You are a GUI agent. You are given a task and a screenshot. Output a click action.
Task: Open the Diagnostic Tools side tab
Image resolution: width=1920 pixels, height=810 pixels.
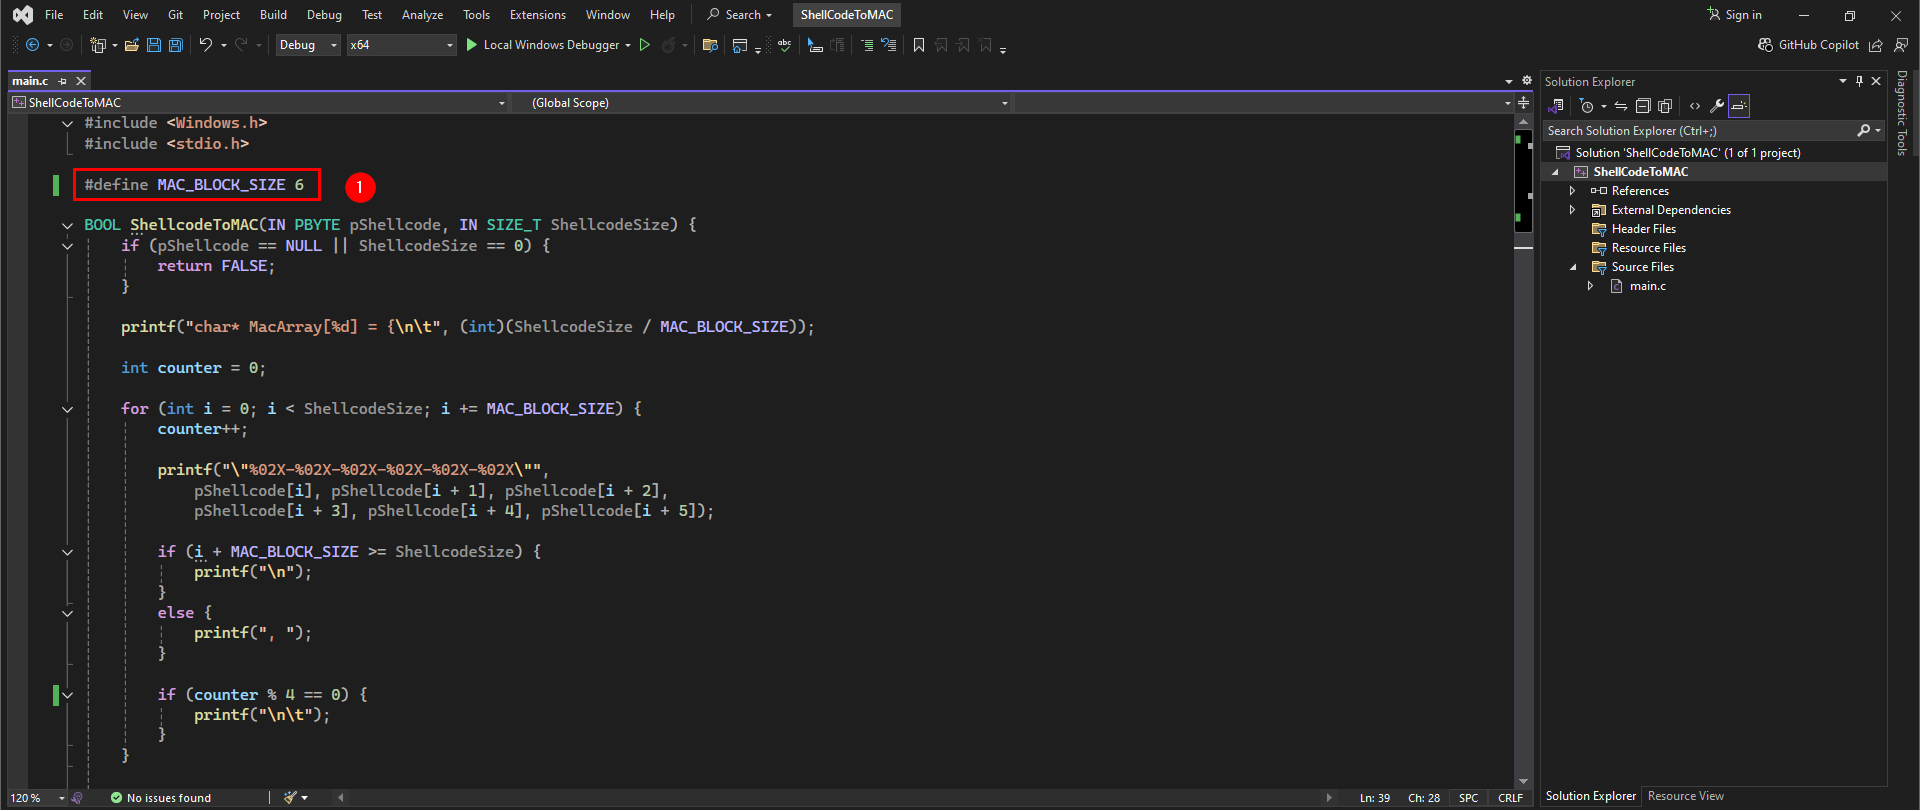tap(1902, 113)
